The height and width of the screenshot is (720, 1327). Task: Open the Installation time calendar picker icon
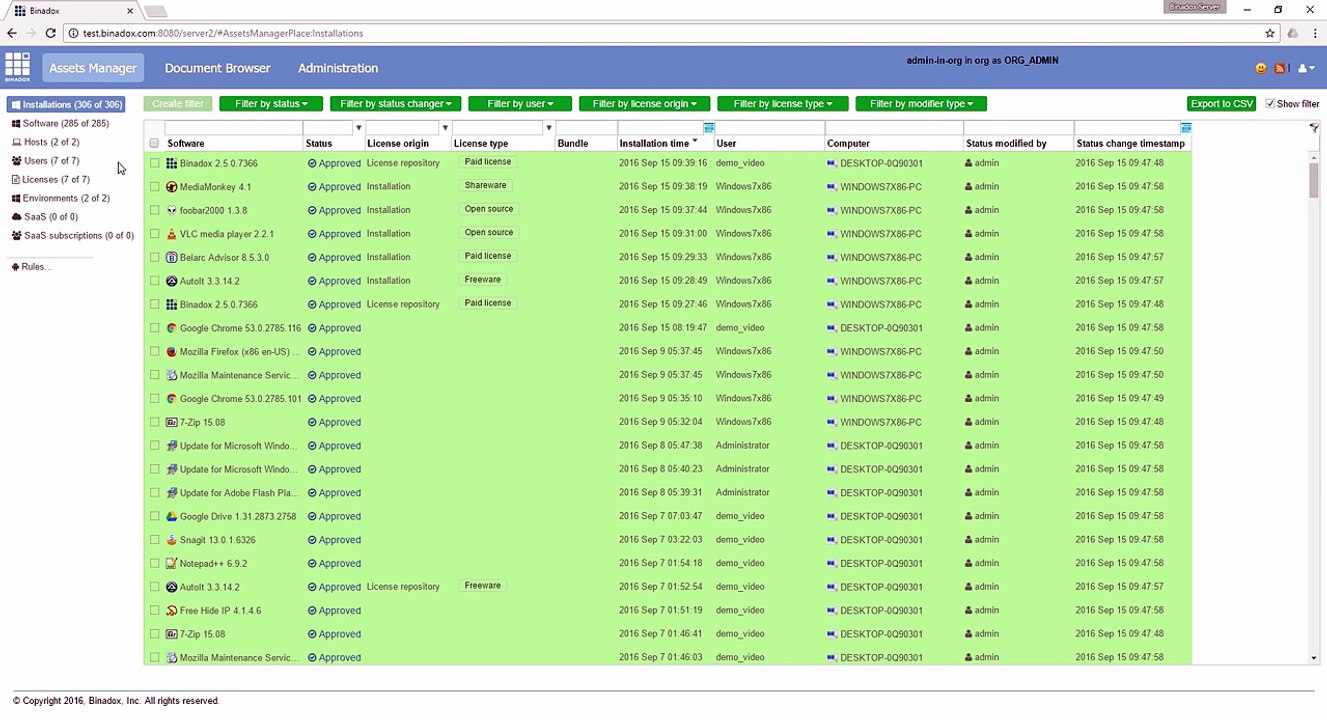tap(709, 128)
